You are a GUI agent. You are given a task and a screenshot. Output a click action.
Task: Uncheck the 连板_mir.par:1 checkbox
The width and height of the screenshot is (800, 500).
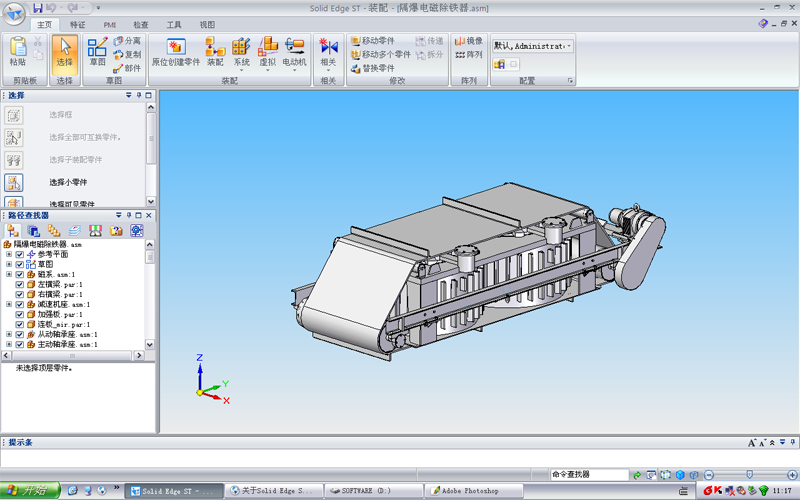click(x=19, y=324)
